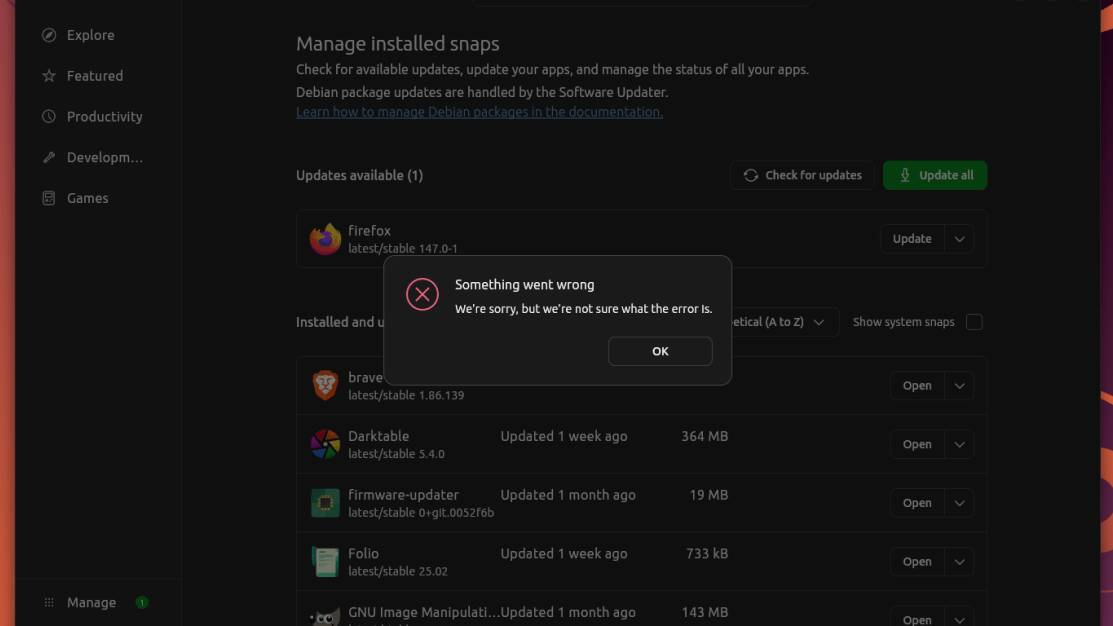Screen dimensions: 1113x626
Task: Click the green Update all button
Action: (x=935, y=175)
